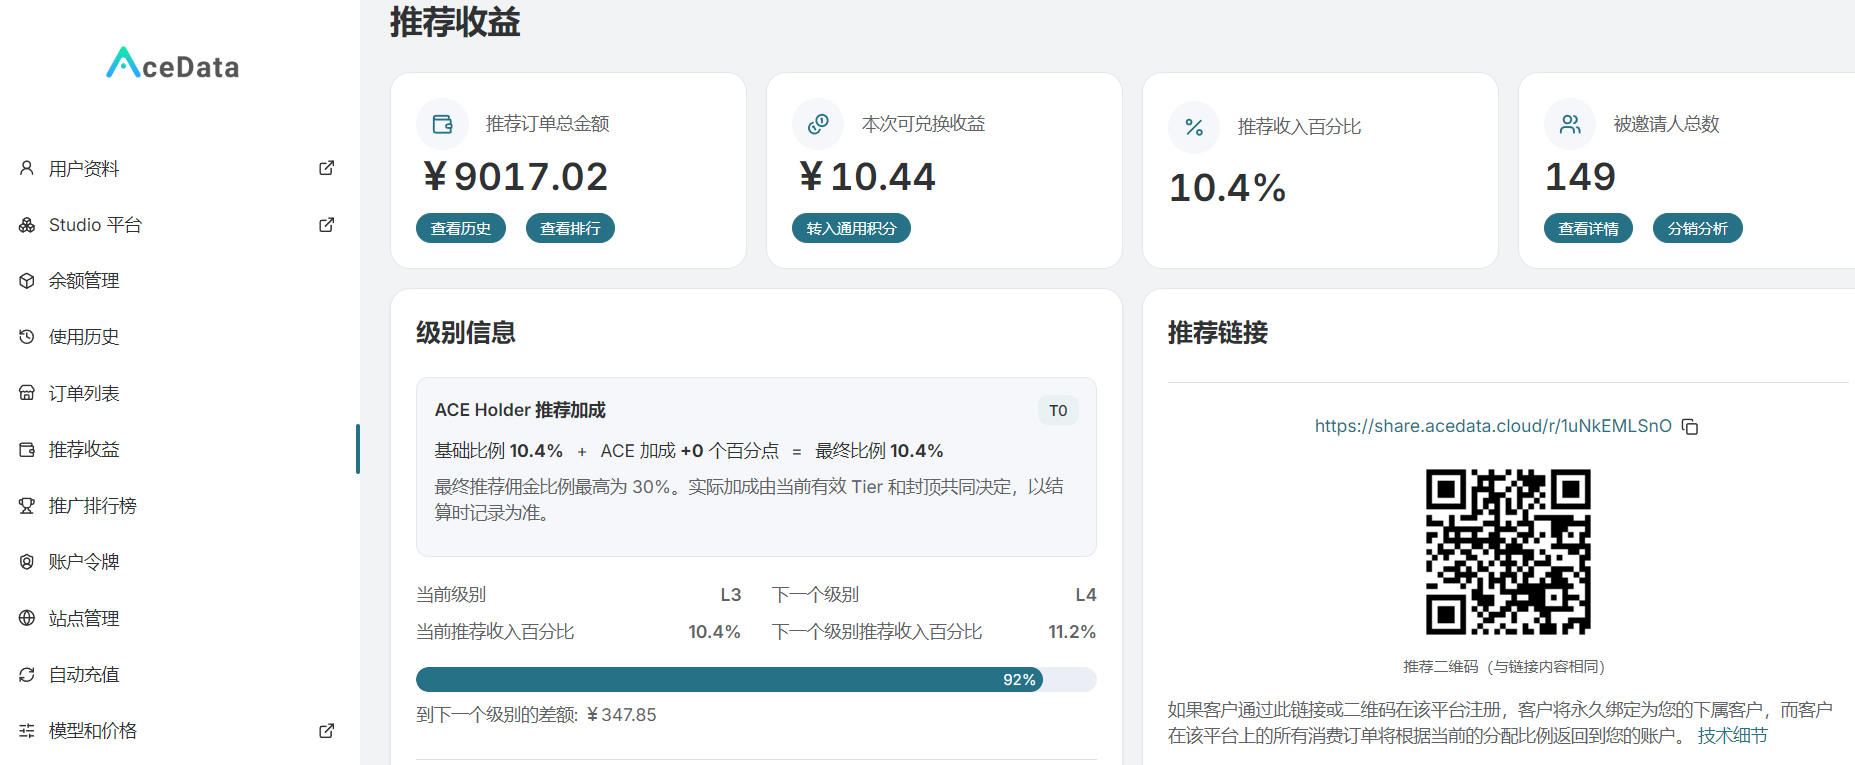Screen dimensions: 1855x765
Task: Click the 使用历史 clock icon in sidebar
Action: coord(27,337)
